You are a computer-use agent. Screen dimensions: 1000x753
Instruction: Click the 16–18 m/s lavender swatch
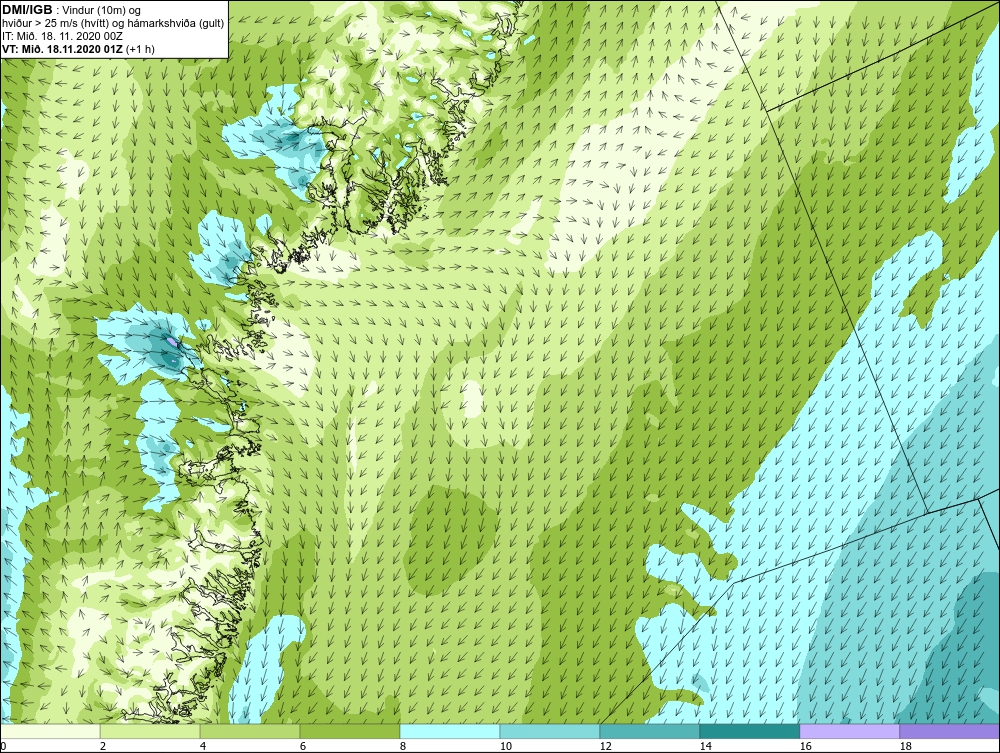[x=849, y=731]
